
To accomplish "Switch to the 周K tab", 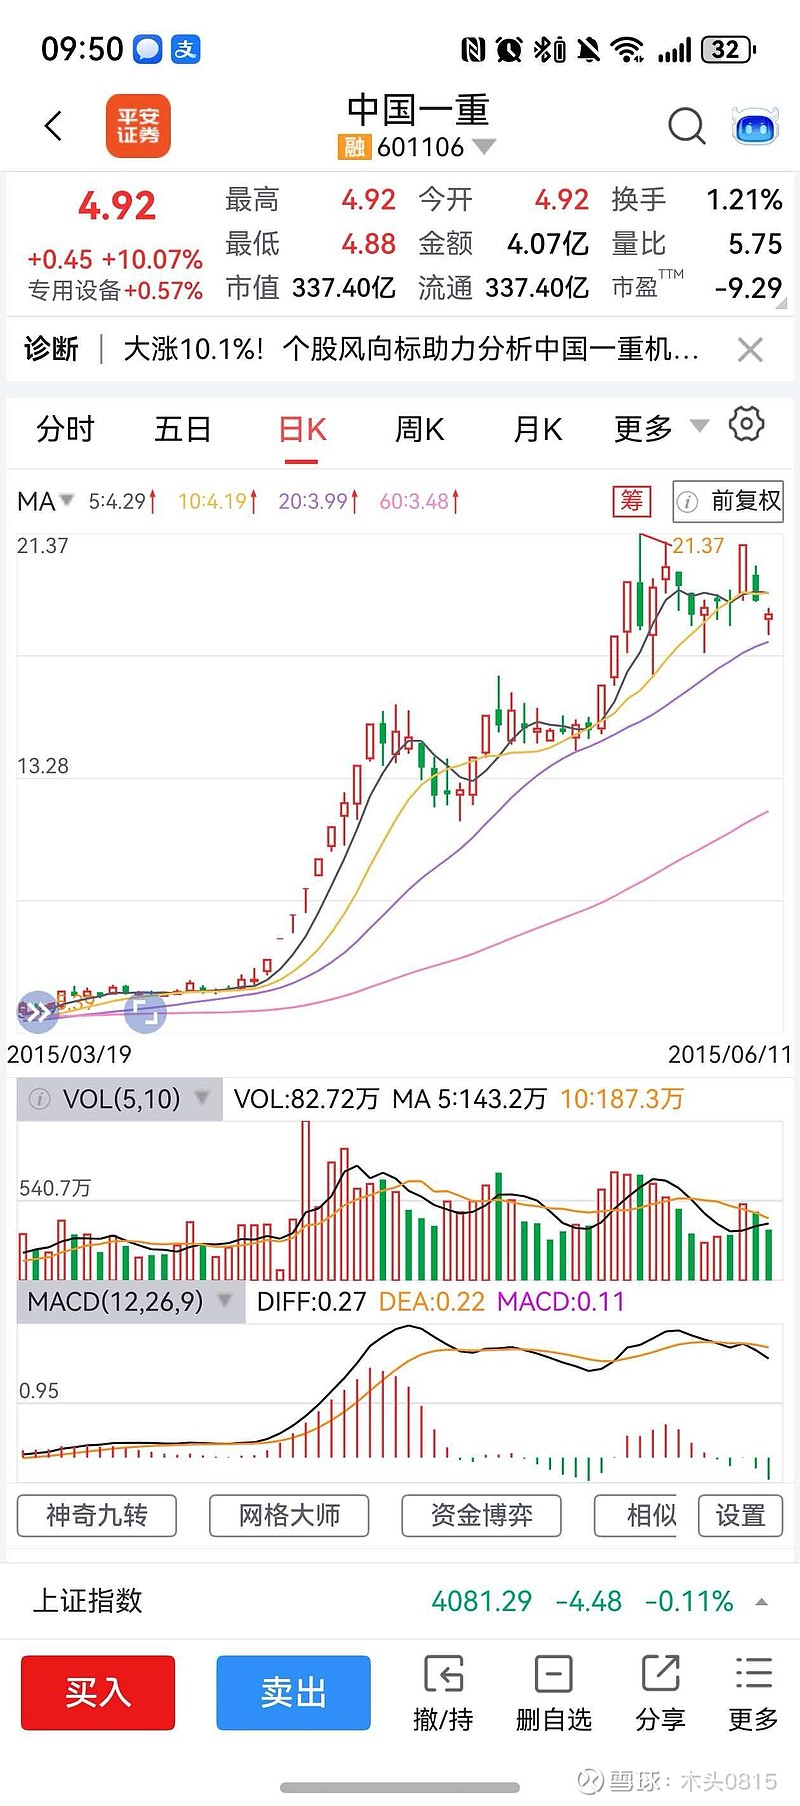I will 419,429.
